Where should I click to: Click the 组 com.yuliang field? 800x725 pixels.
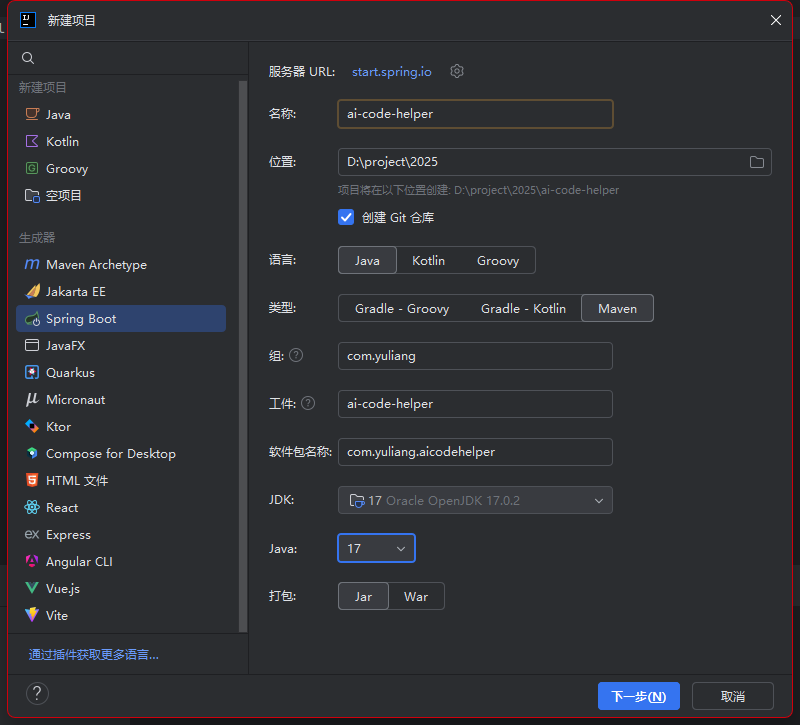(x=475, y=356)
